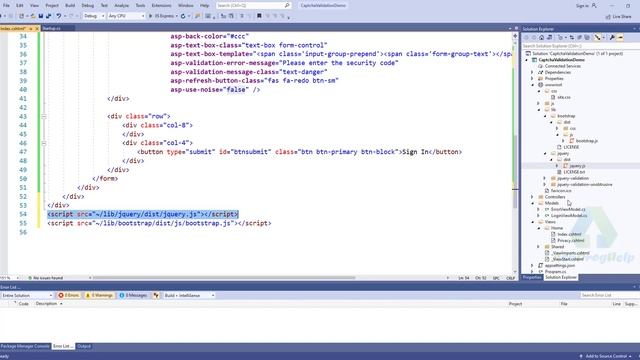
Task: Save the current file with the floppy icon
Action: click(40, 16)
